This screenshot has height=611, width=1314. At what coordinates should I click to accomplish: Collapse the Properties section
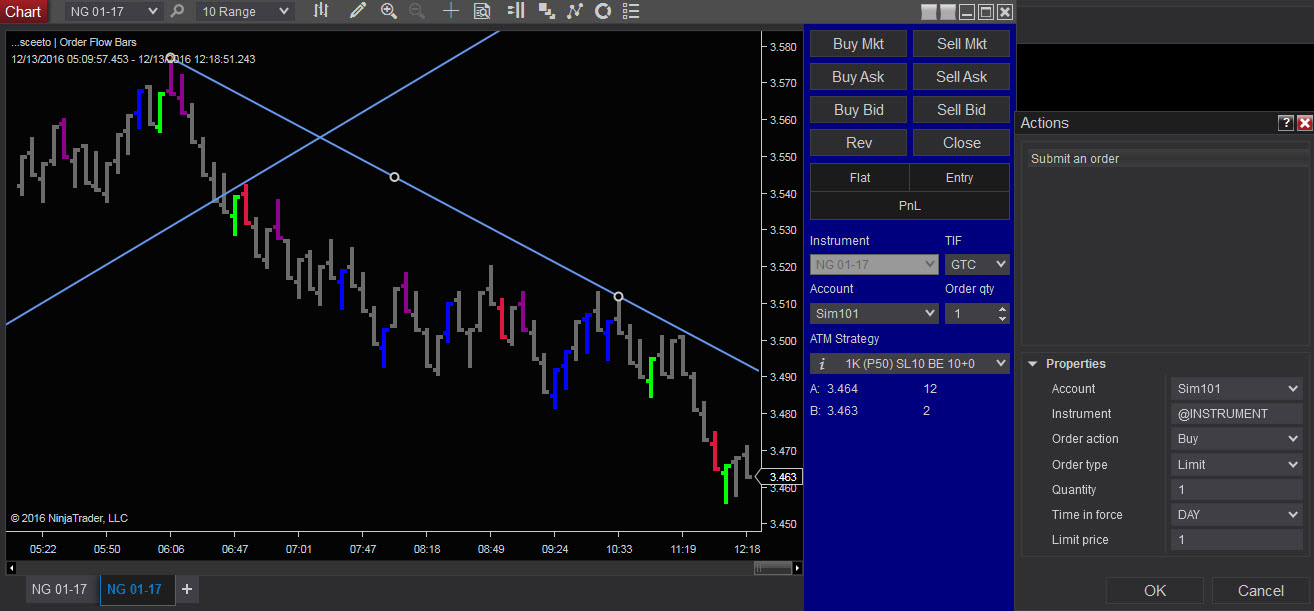click(x=1032, y=364)
